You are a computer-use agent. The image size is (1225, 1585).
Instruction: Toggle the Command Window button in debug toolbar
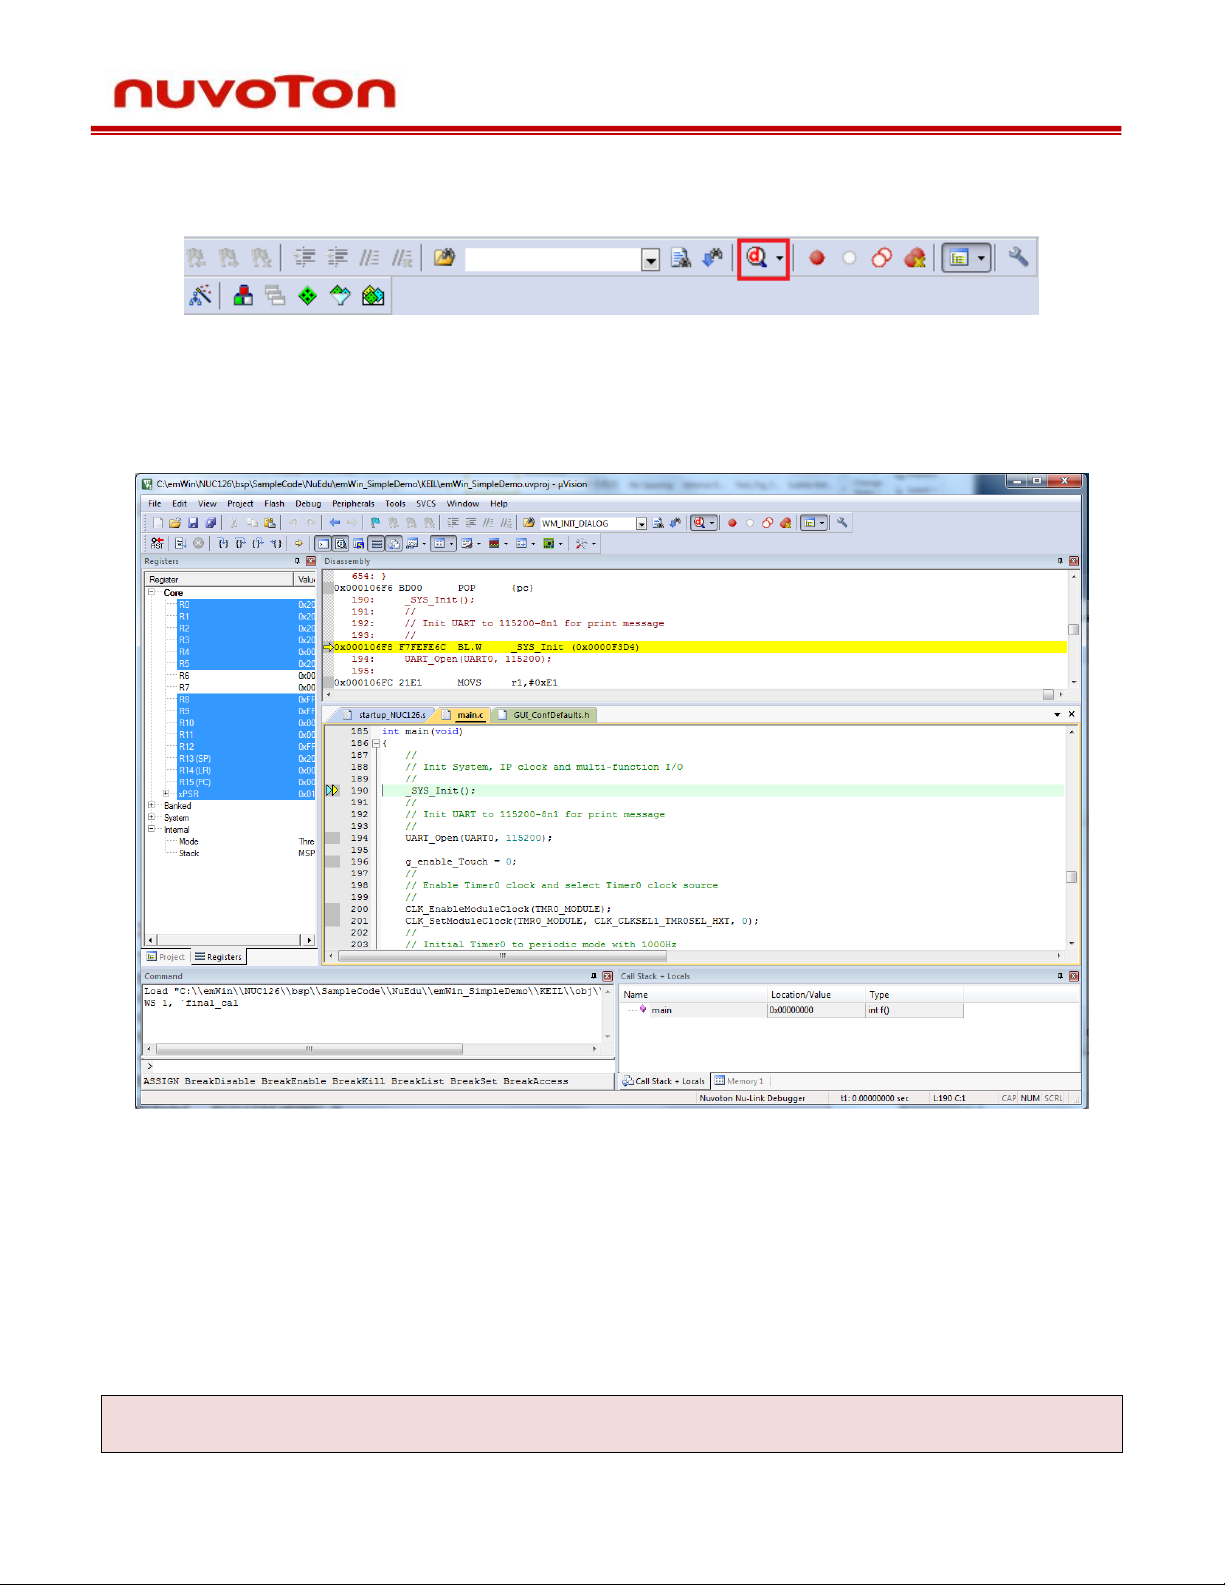pos(322,544)
